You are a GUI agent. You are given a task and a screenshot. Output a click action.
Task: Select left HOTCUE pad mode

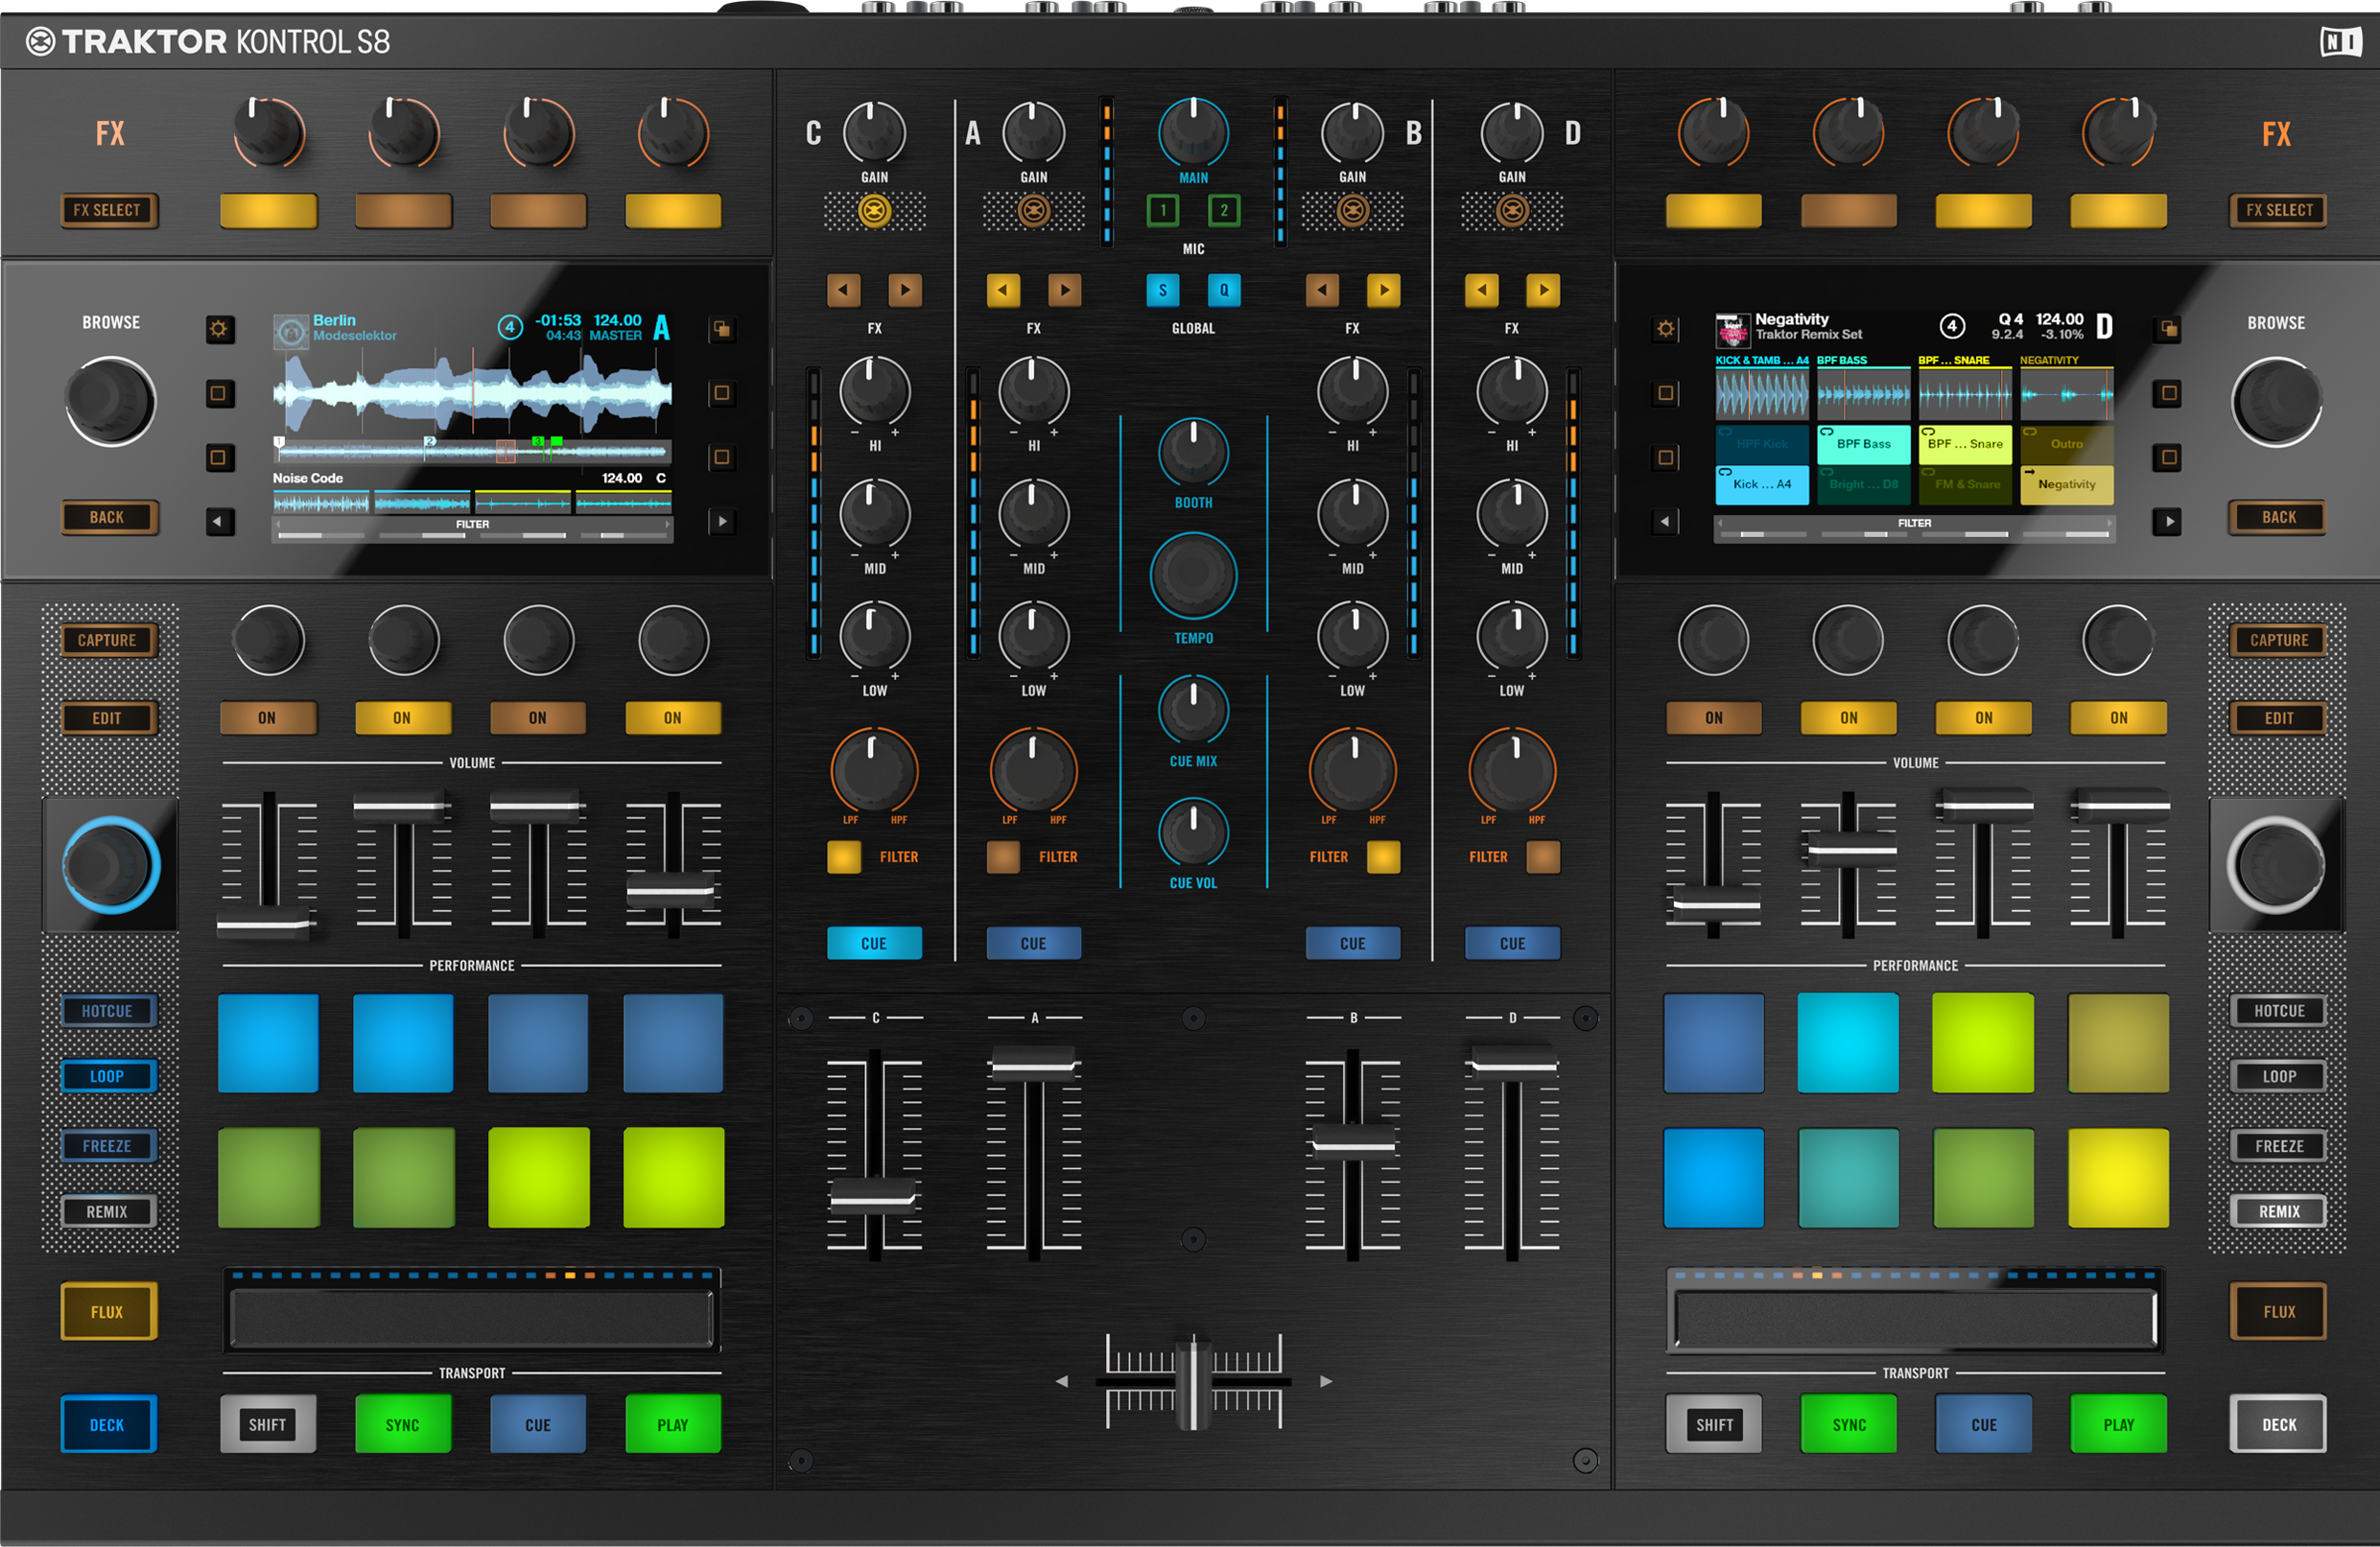tap(107, 1011)
